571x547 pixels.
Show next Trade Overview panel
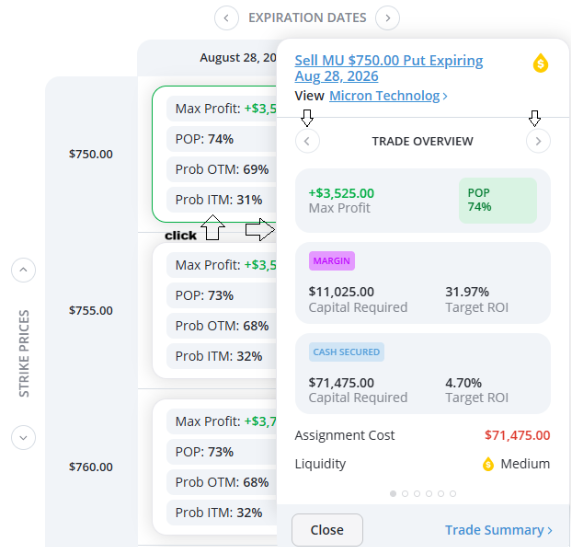538,141
